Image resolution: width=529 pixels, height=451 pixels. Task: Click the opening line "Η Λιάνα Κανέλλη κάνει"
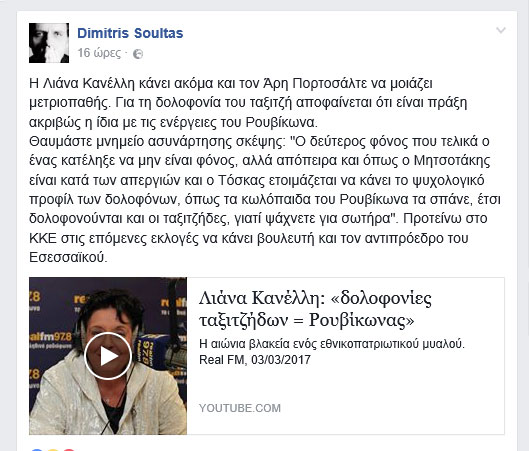point(231,83)
